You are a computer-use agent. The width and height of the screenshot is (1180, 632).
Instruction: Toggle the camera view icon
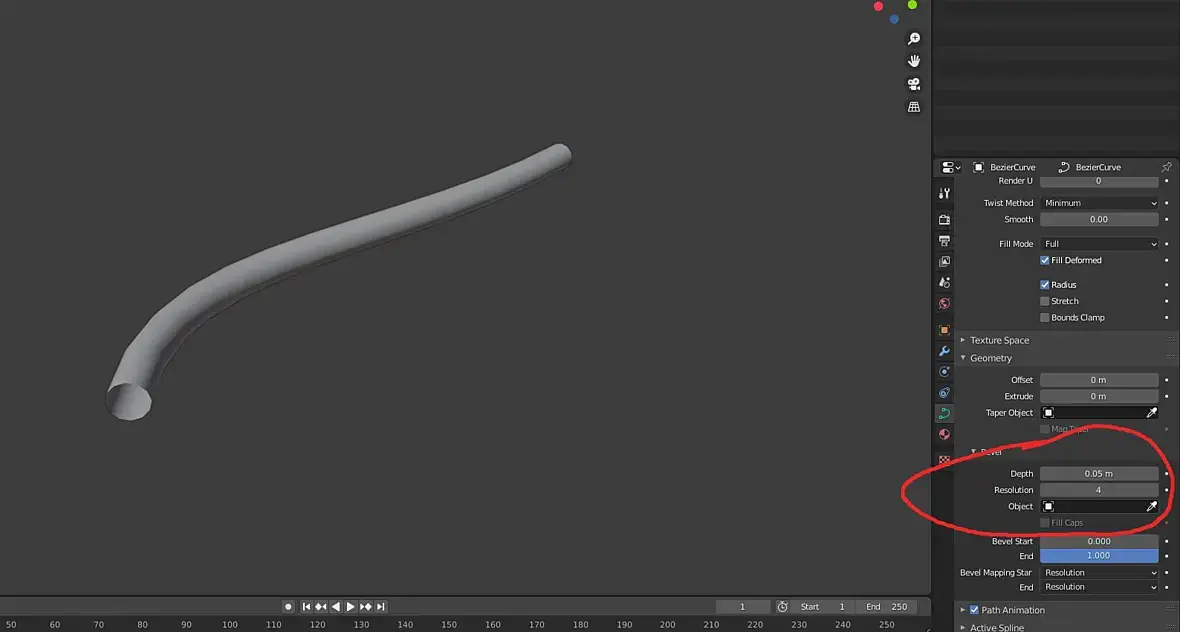[x=914, y=84]
